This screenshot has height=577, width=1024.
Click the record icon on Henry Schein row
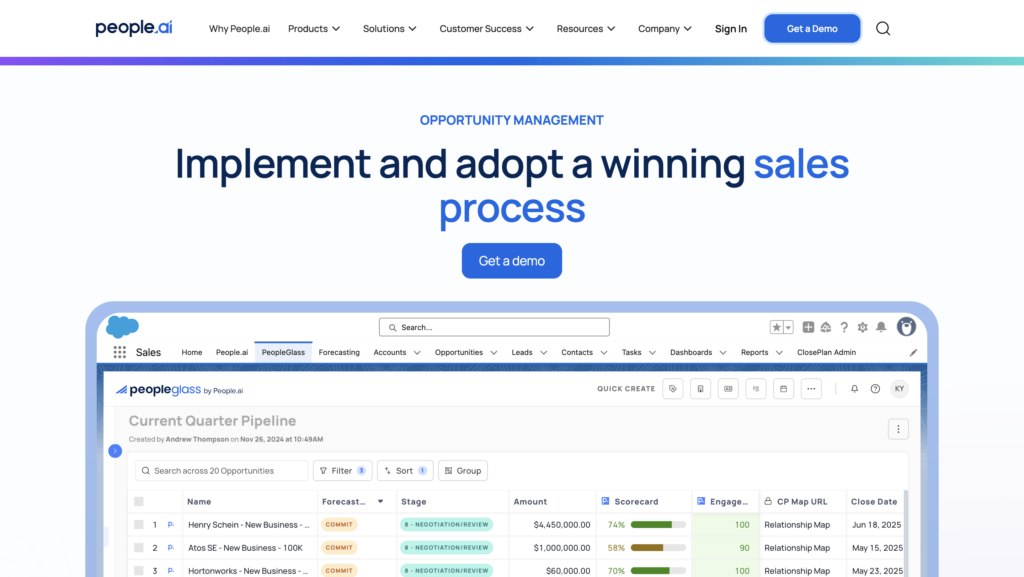coord(170,525)
